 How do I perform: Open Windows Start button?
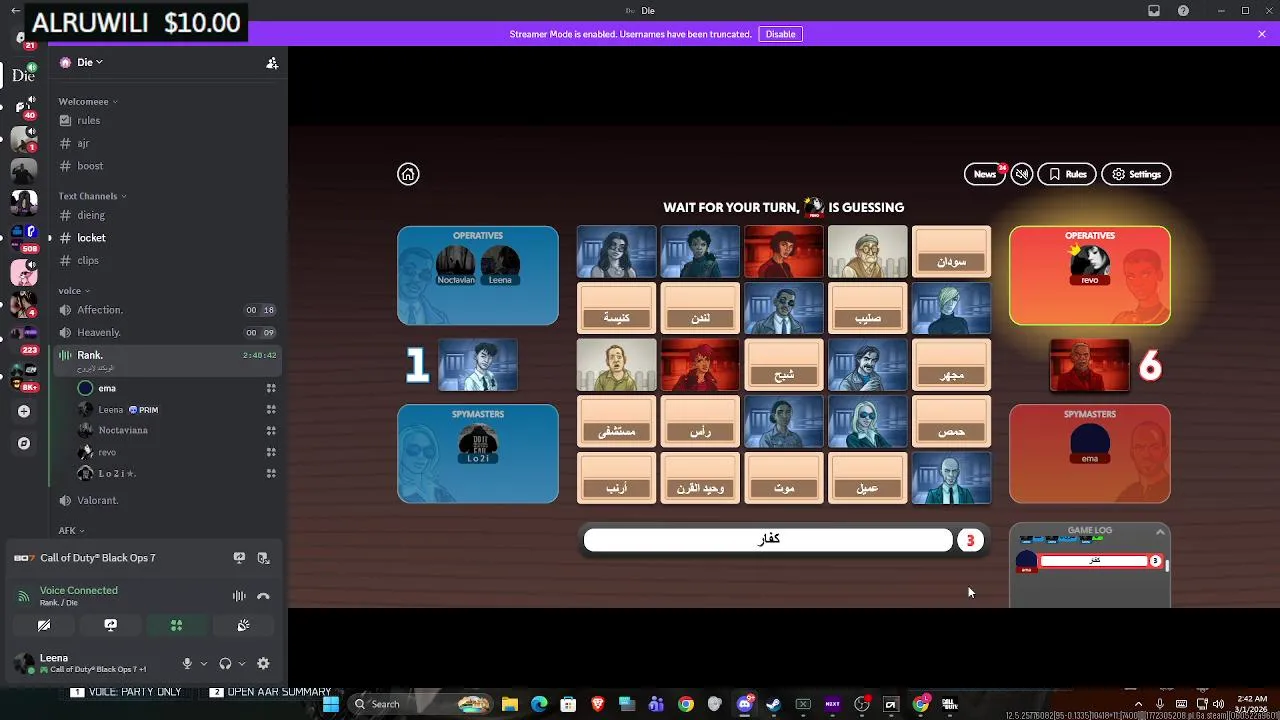tap(331, 704)
